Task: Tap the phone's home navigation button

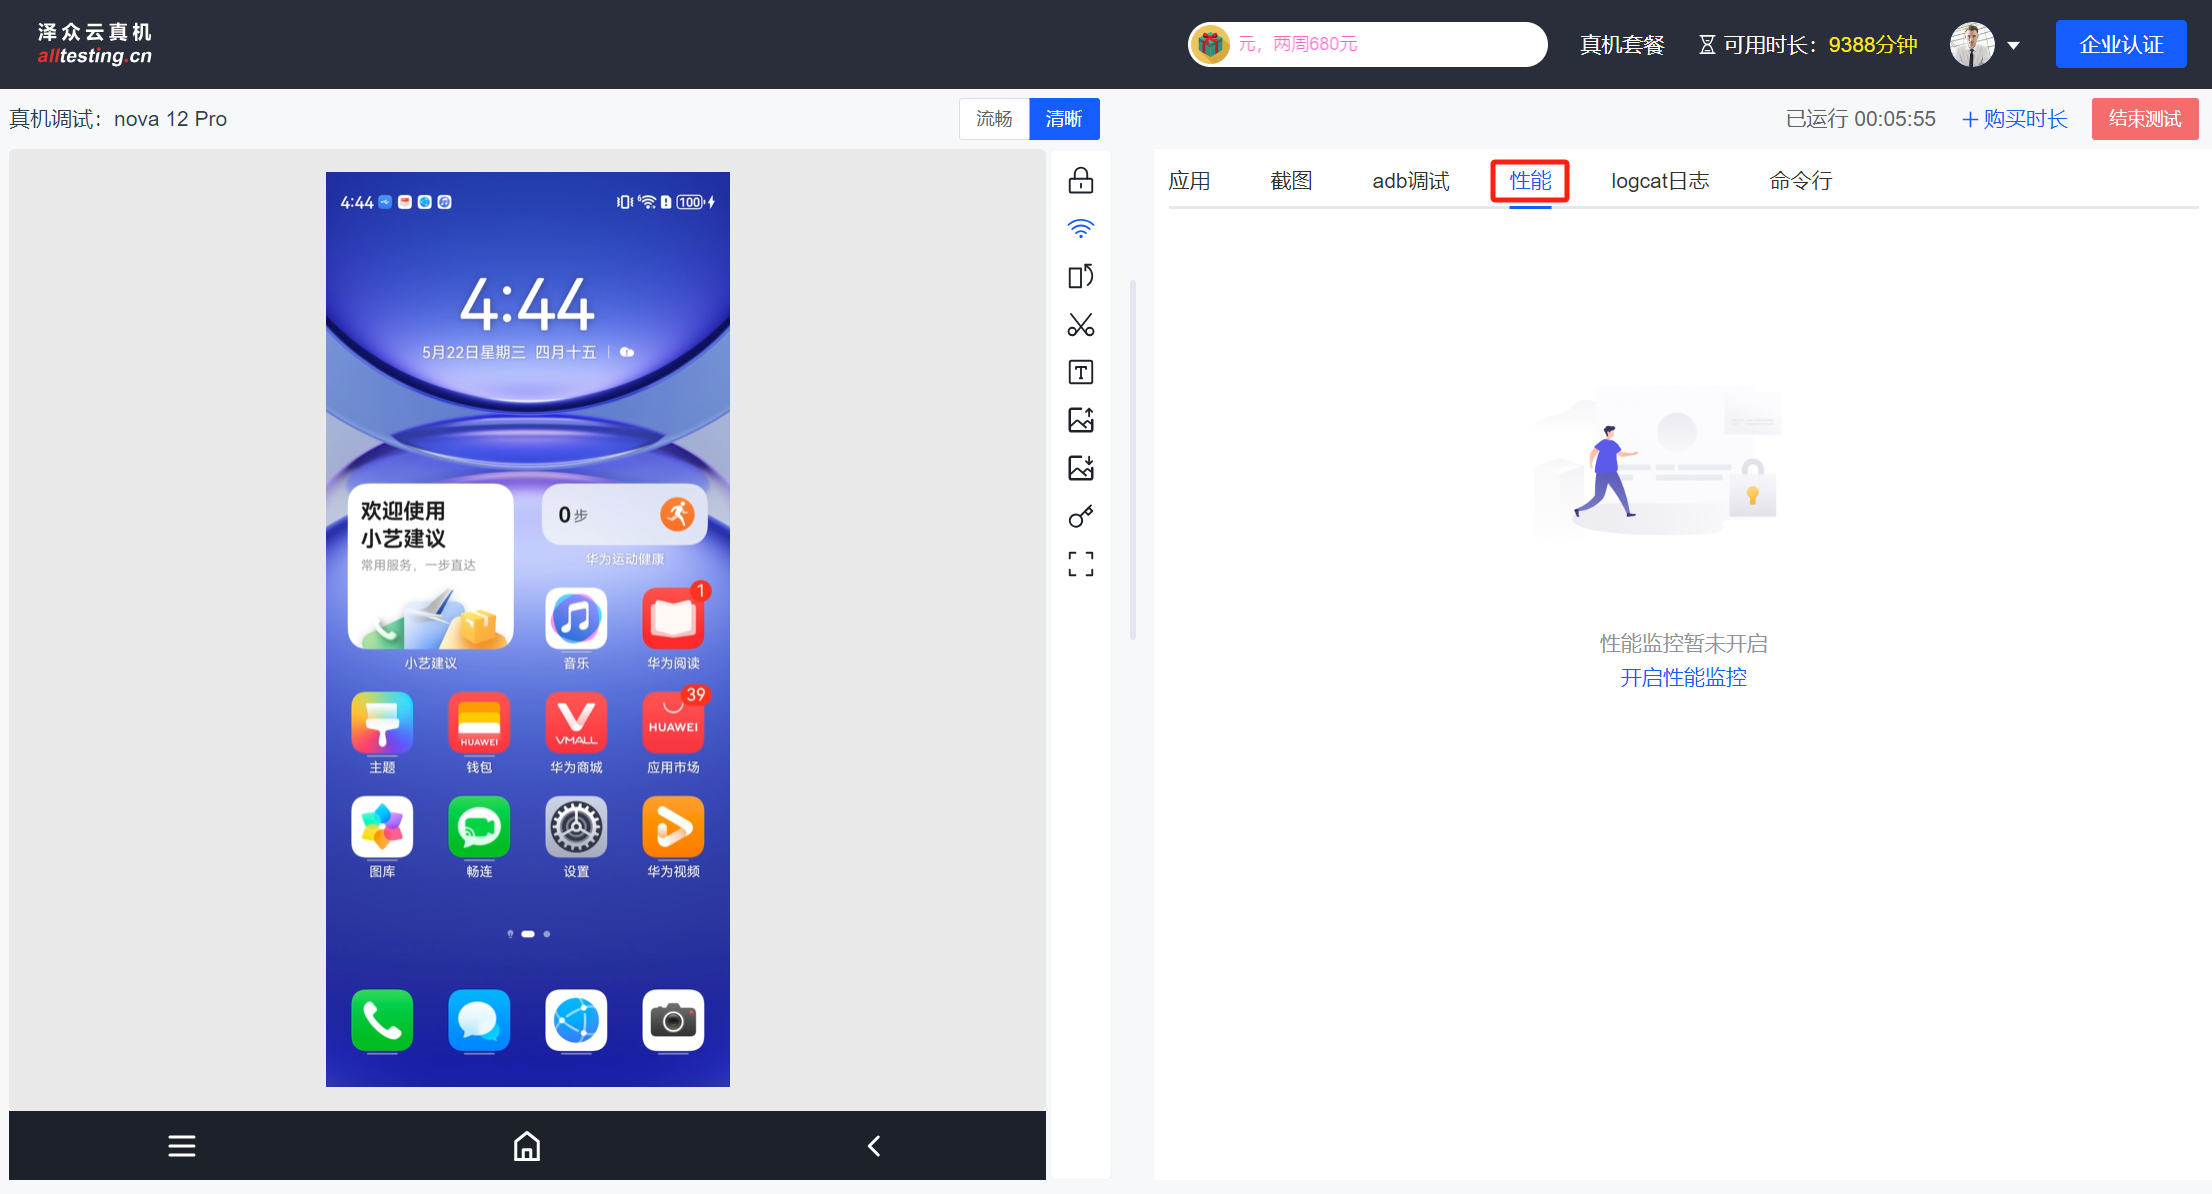Action: tap(527, 1146)
